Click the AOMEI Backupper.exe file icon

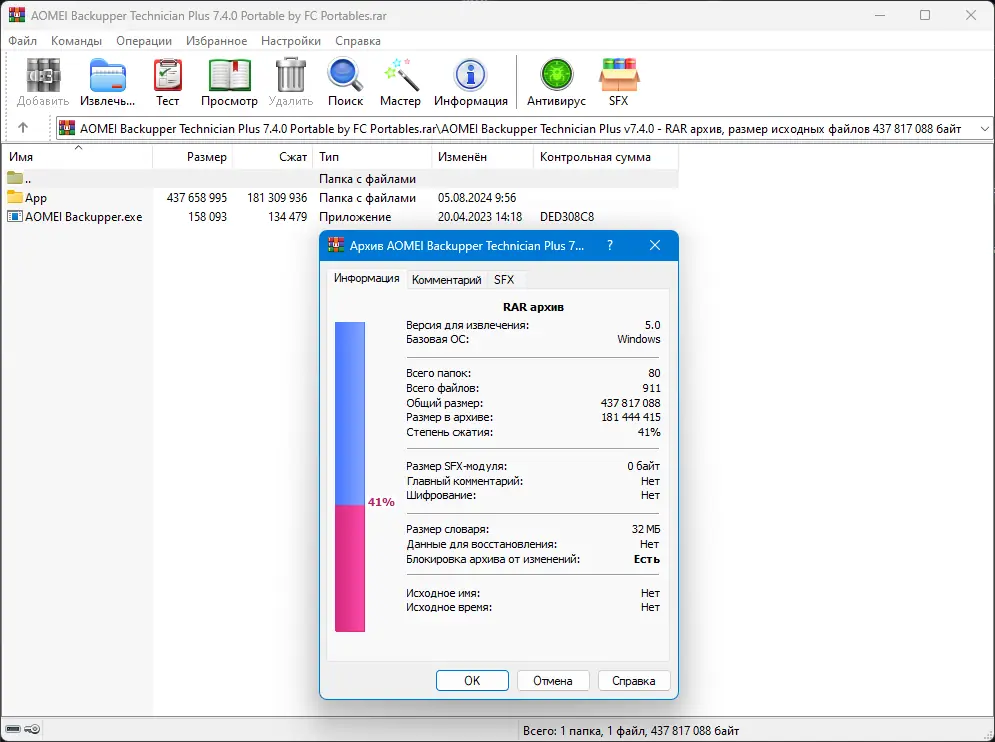tap(15, 216)
